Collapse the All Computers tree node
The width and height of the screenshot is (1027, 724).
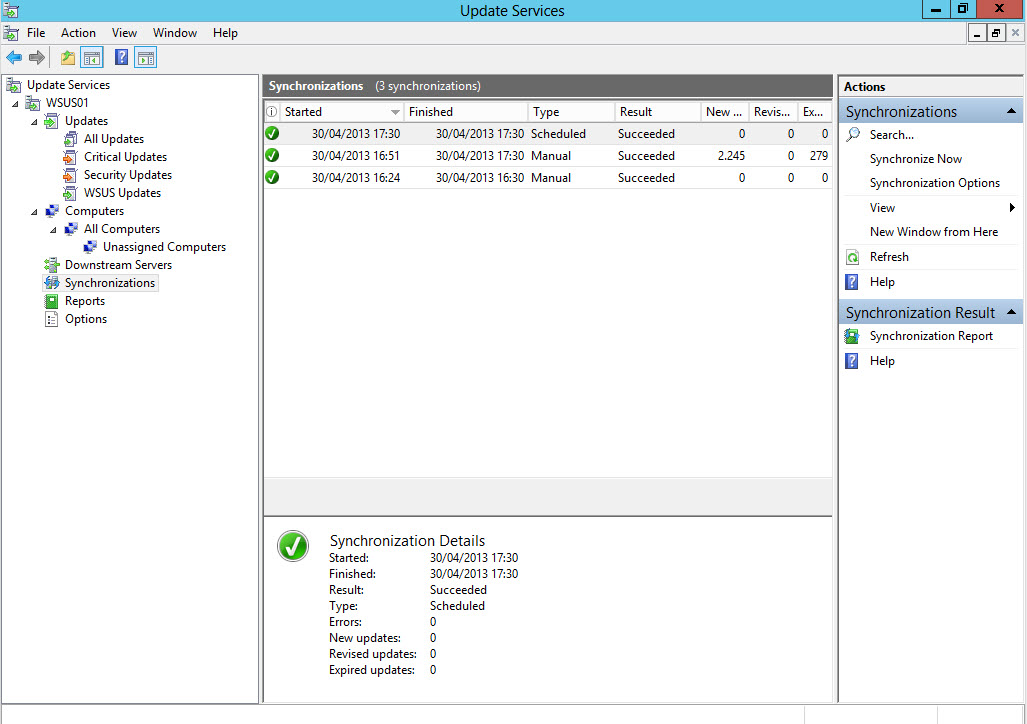53,230
